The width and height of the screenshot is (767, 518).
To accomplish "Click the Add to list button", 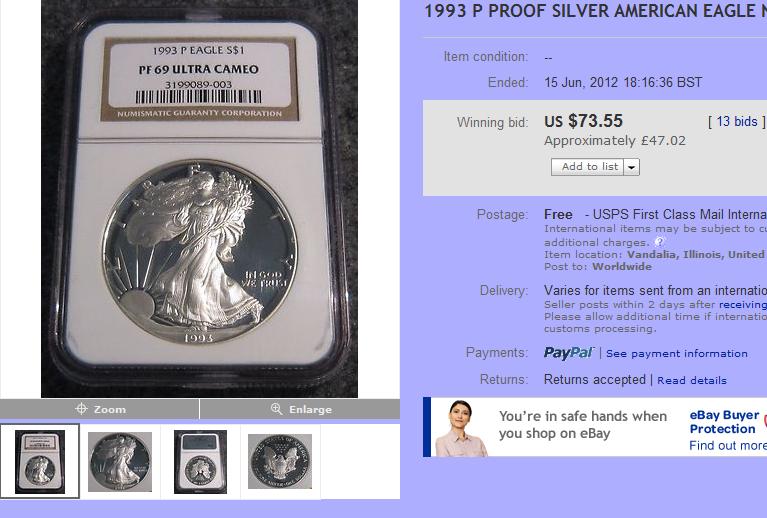I will (587, 167).
